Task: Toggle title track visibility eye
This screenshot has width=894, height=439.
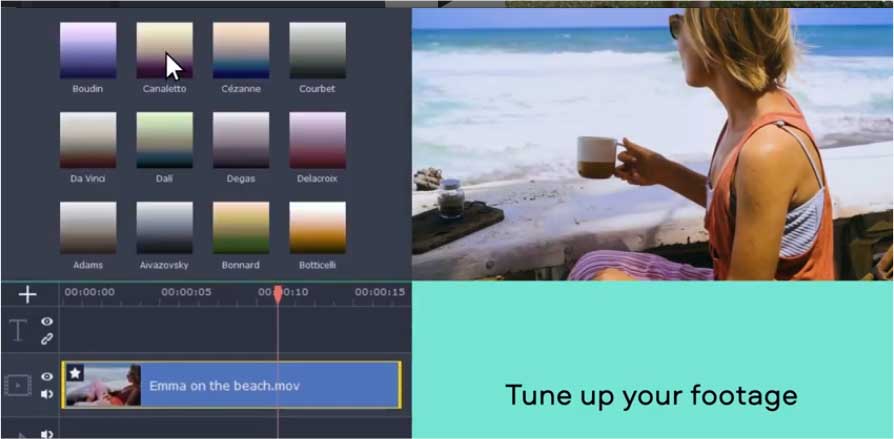Action: tap(47, 322)
